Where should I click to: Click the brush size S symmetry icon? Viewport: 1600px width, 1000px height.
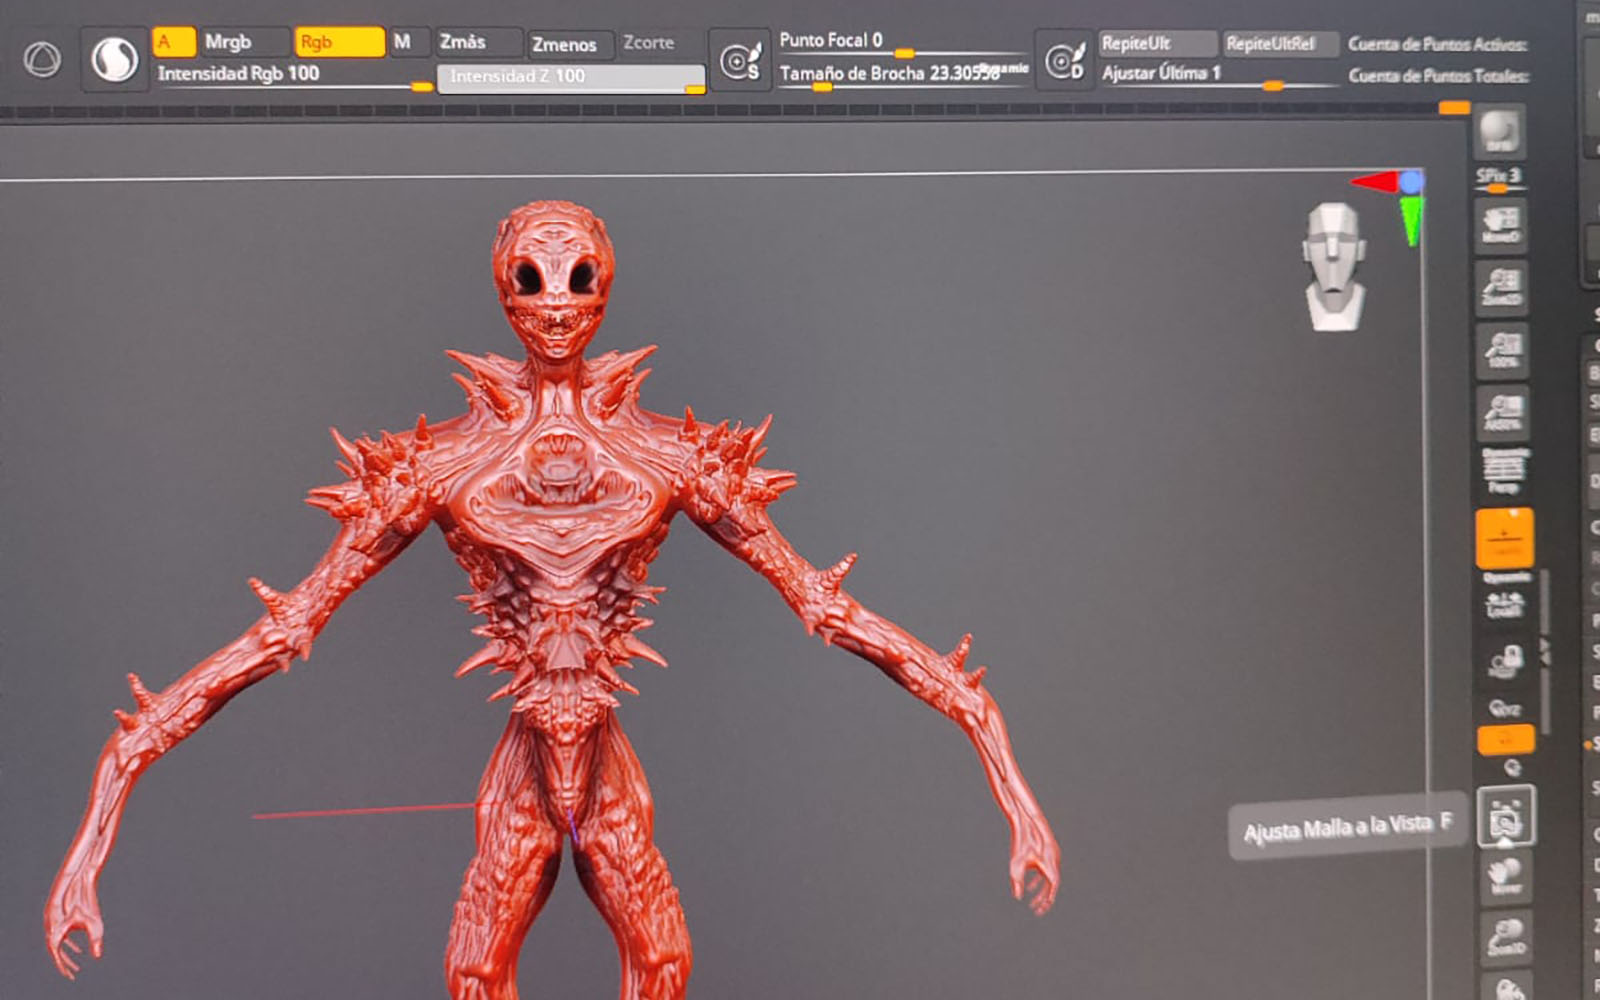(x=740, y=61)
